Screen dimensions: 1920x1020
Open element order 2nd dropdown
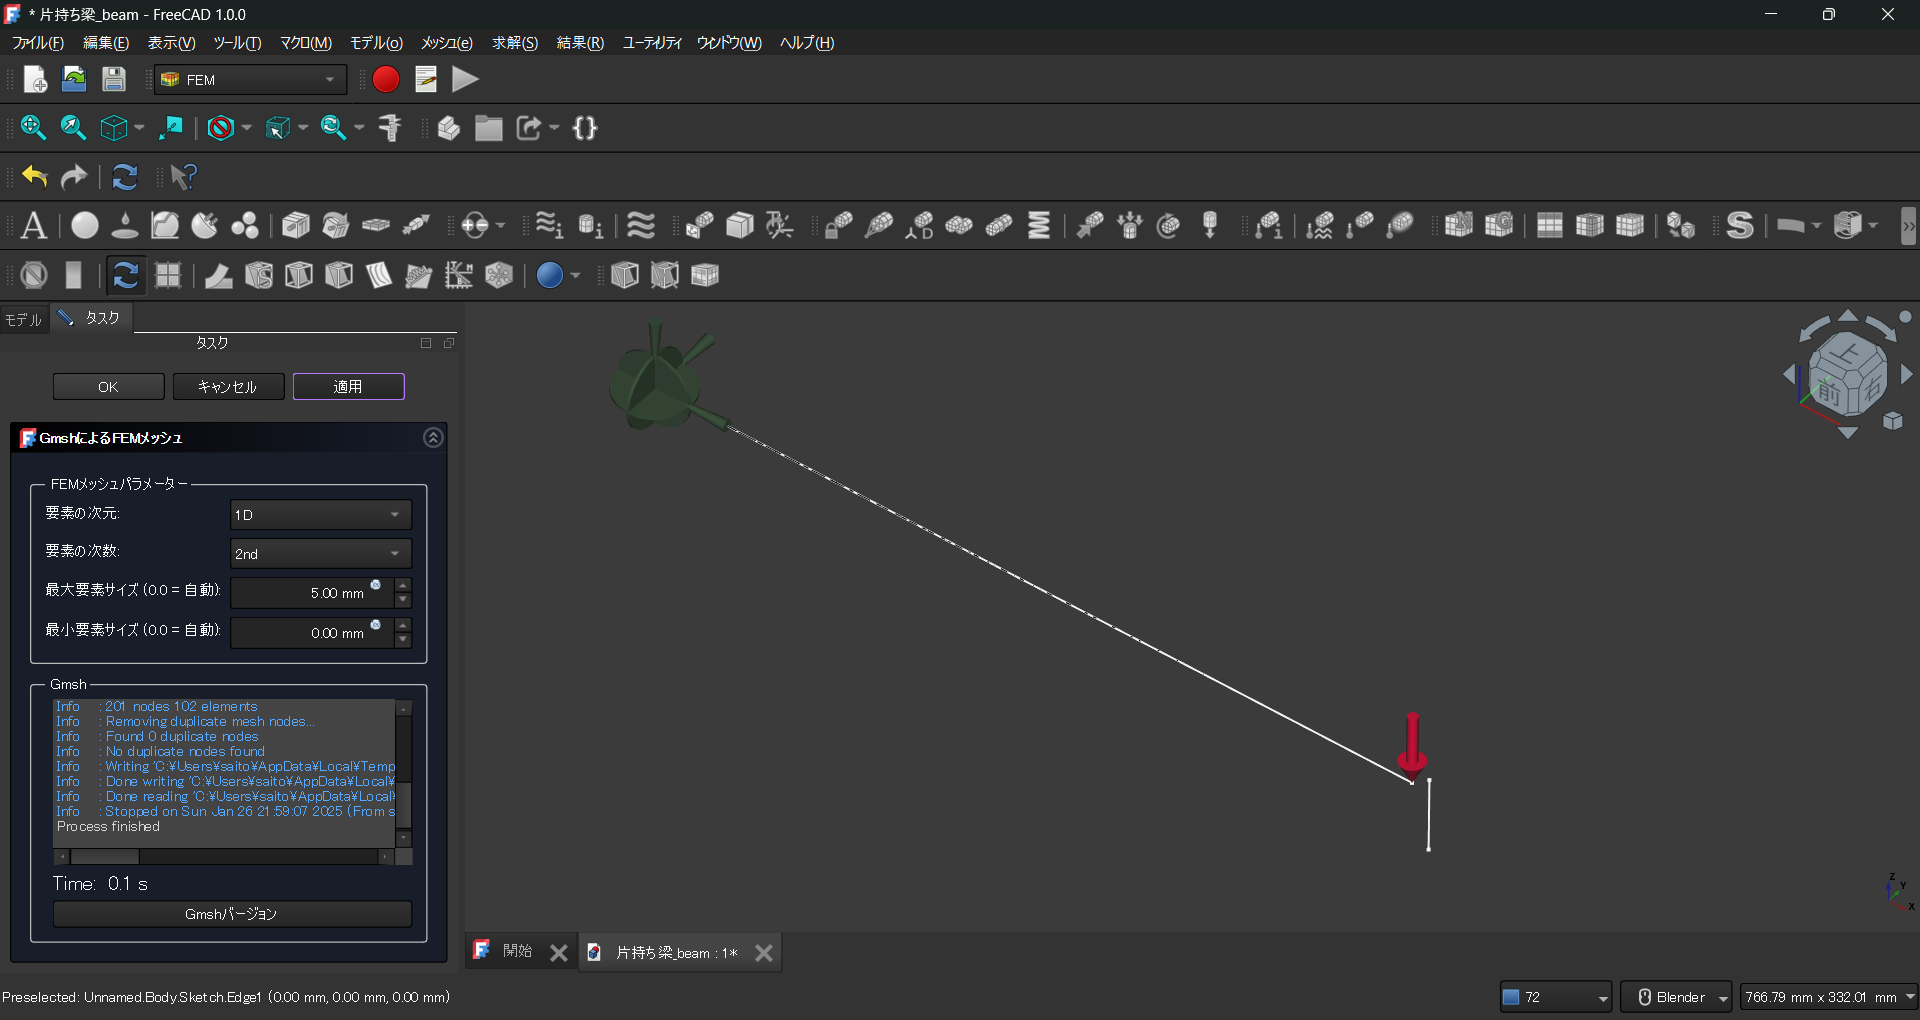point(321,554)
